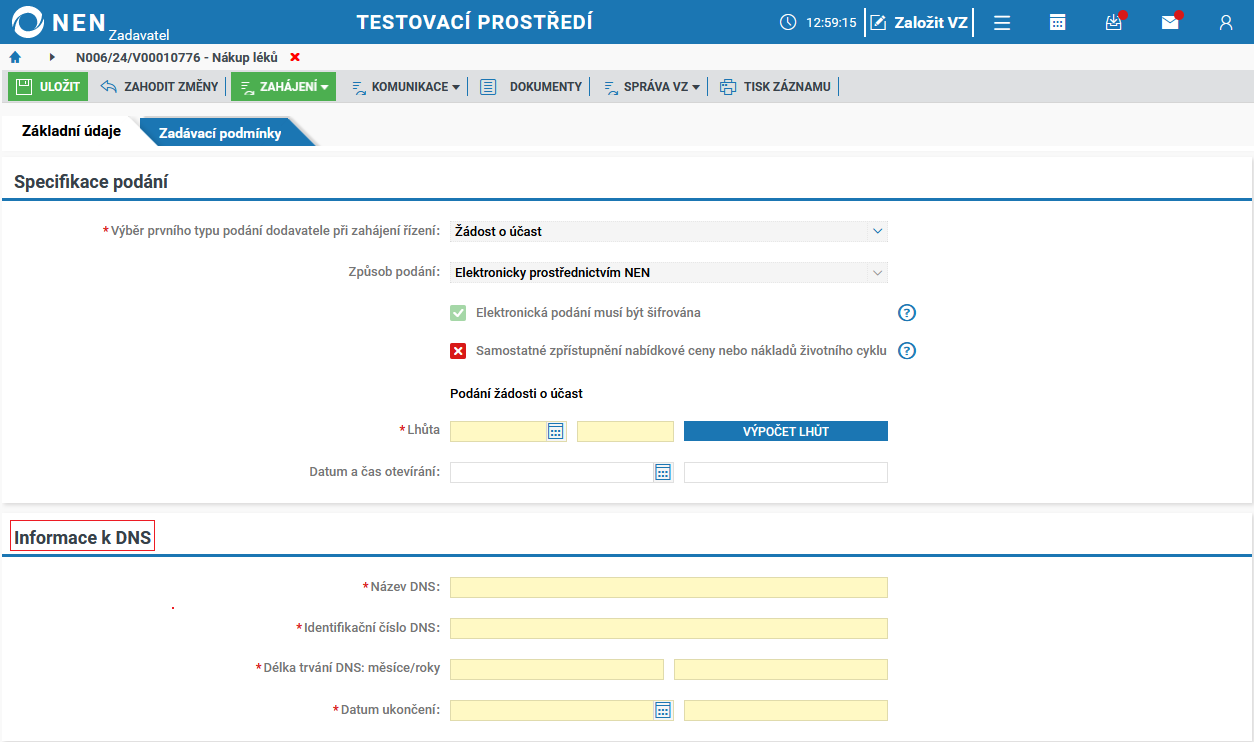Click Založit VZ in the header
The image size is (1254, 742).
(919, 22)
